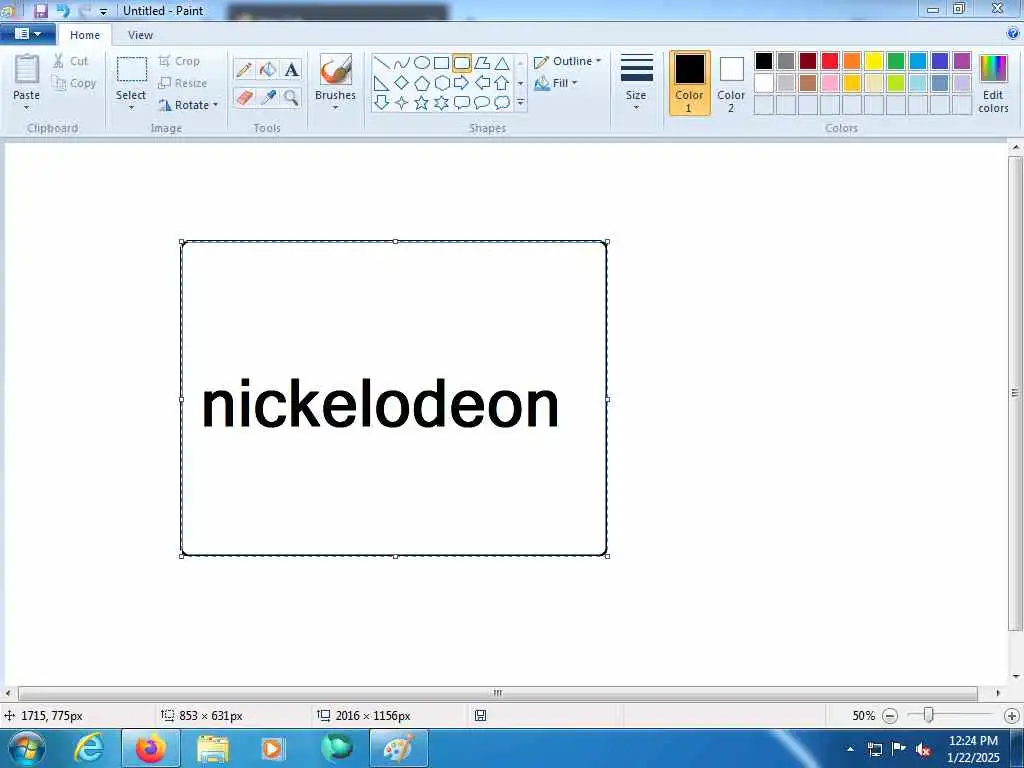Open the Windows Start button
1024x768 pixels.
click(x=25, y=749)
